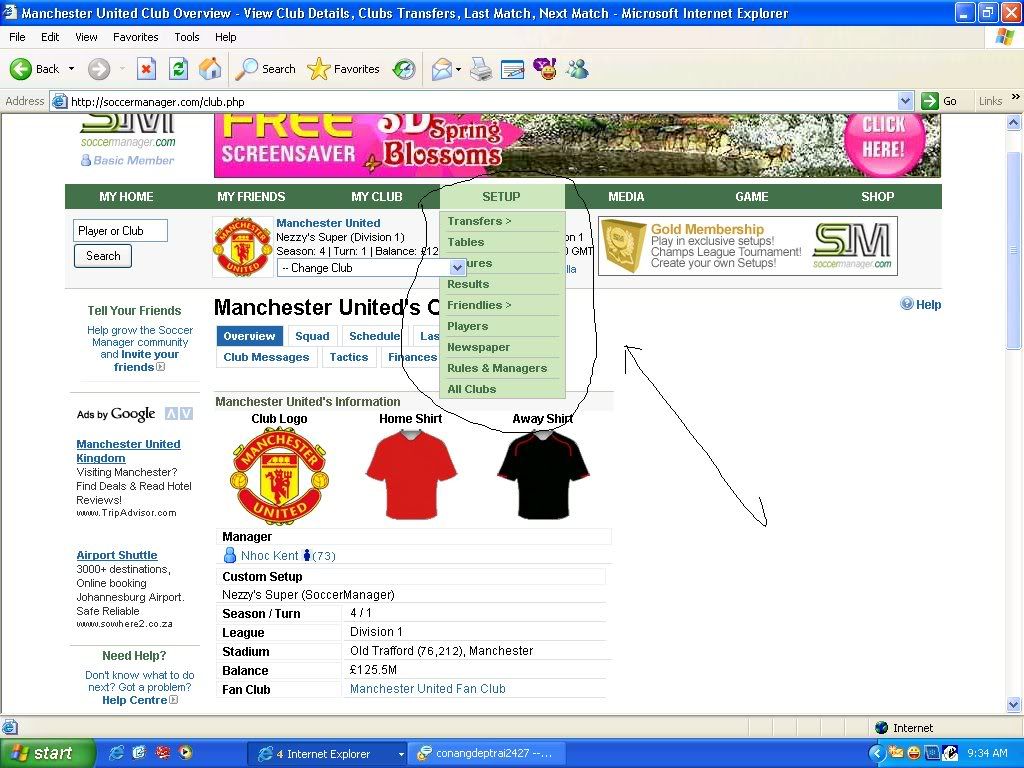Open the Help Centre link
Screen dimensions: 1024x768
(x=135, y=700)
